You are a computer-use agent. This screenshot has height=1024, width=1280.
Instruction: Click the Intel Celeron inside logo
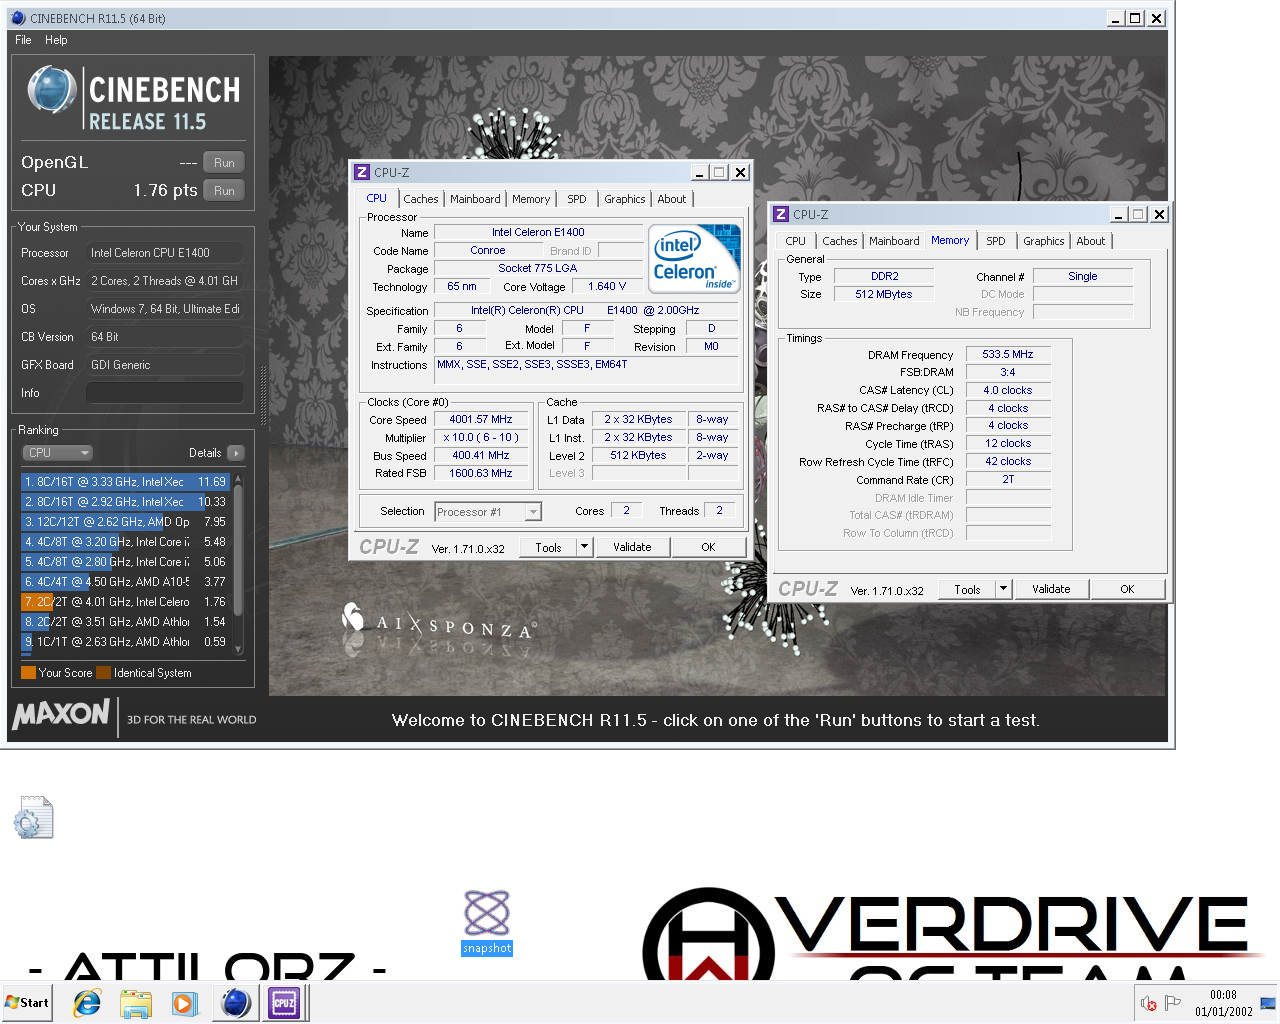695,259
